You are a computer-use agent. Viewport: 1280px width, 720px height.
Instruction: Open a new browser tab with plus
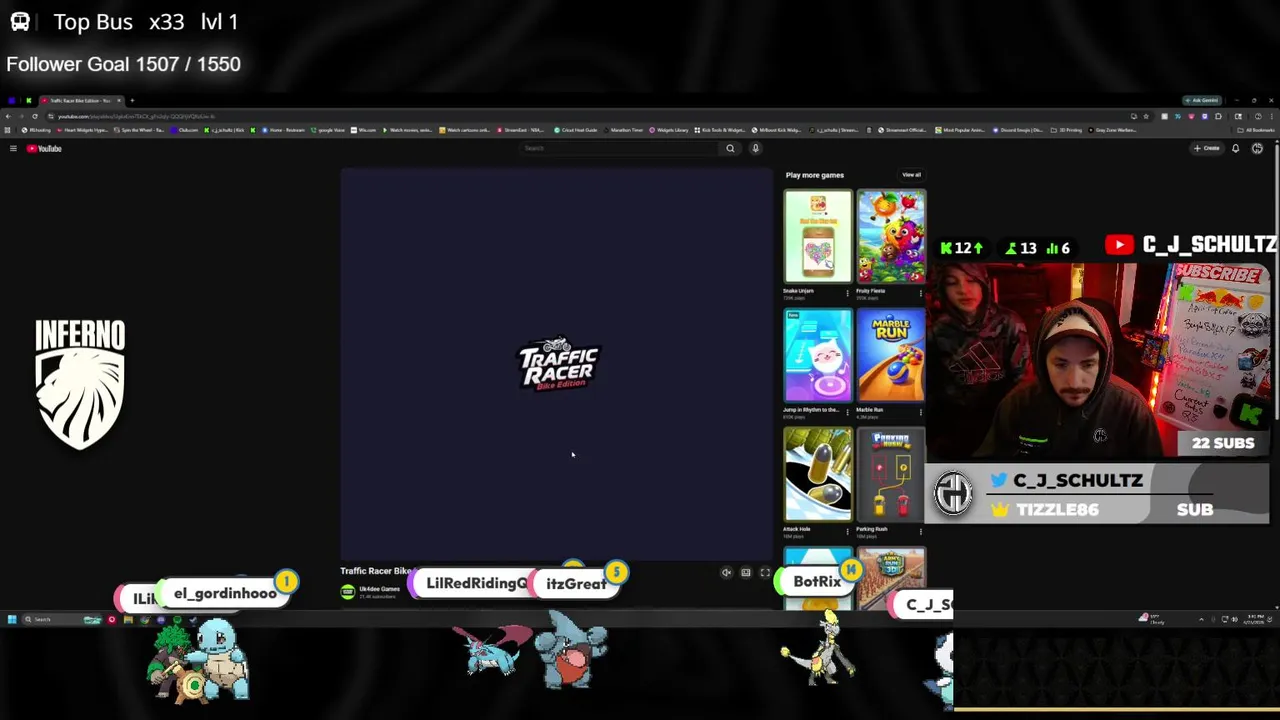[132, 100]
